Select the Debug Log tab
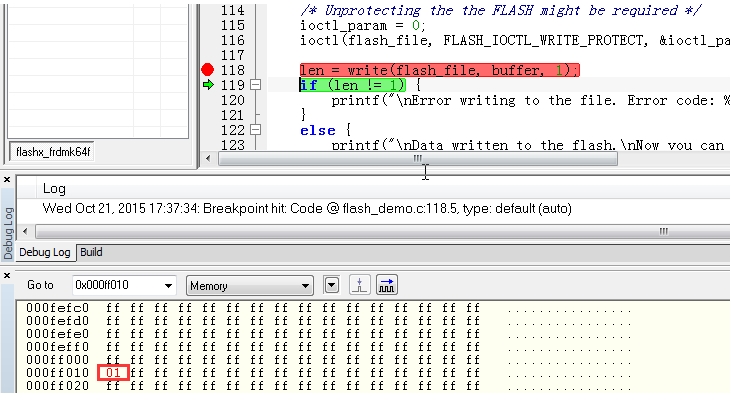731x407 pixels. click(47, 252)
